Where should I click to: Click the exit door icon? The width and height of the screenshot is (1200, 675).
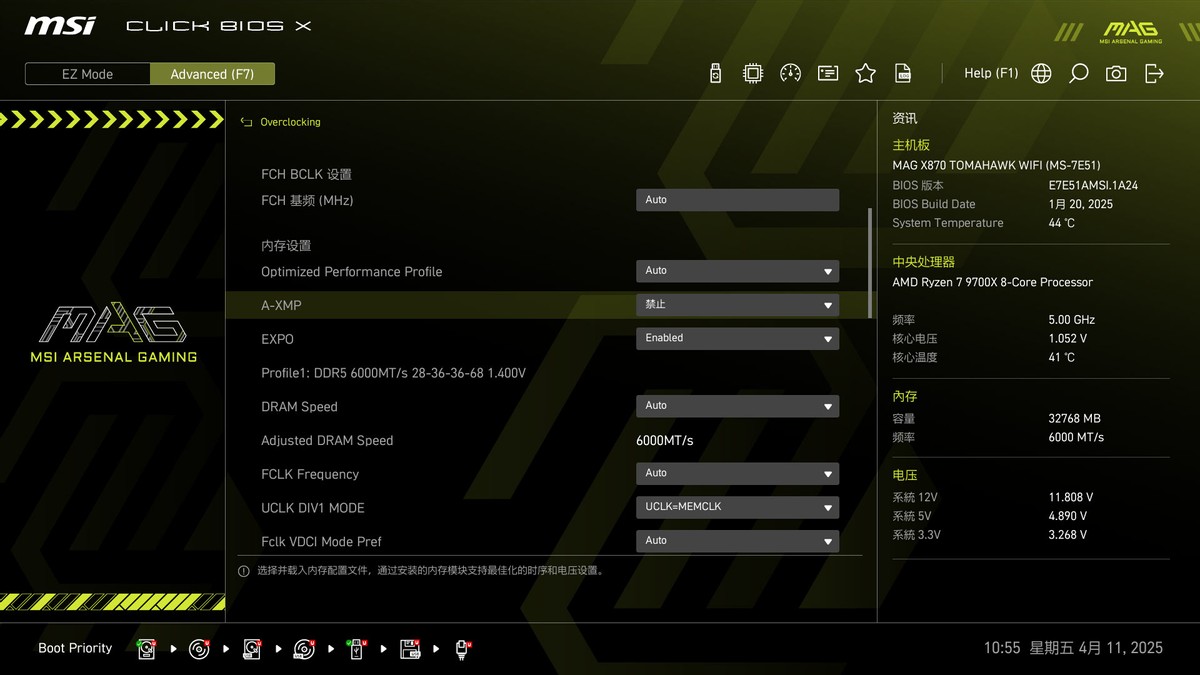tap(1154, 73)
